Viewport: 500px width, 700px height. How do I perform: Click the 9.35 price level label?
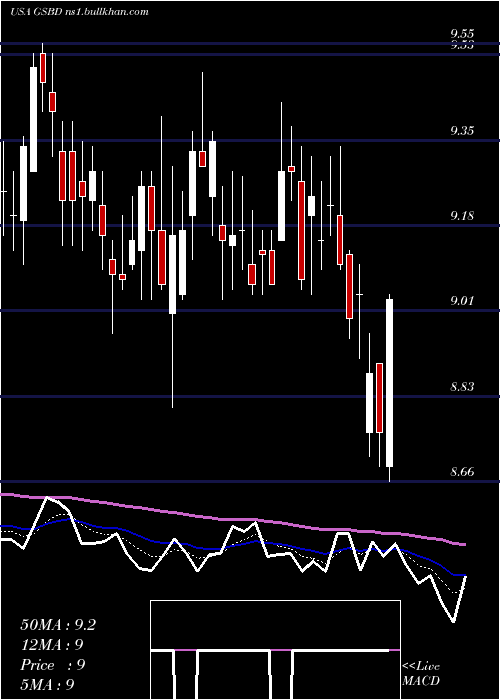point(462,131)
